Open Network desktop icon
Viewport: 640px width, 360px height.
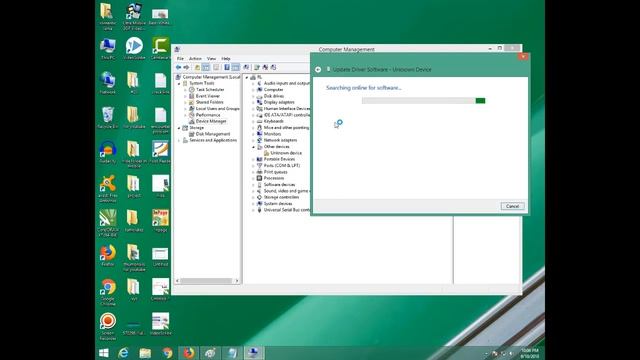click(108, 83)
